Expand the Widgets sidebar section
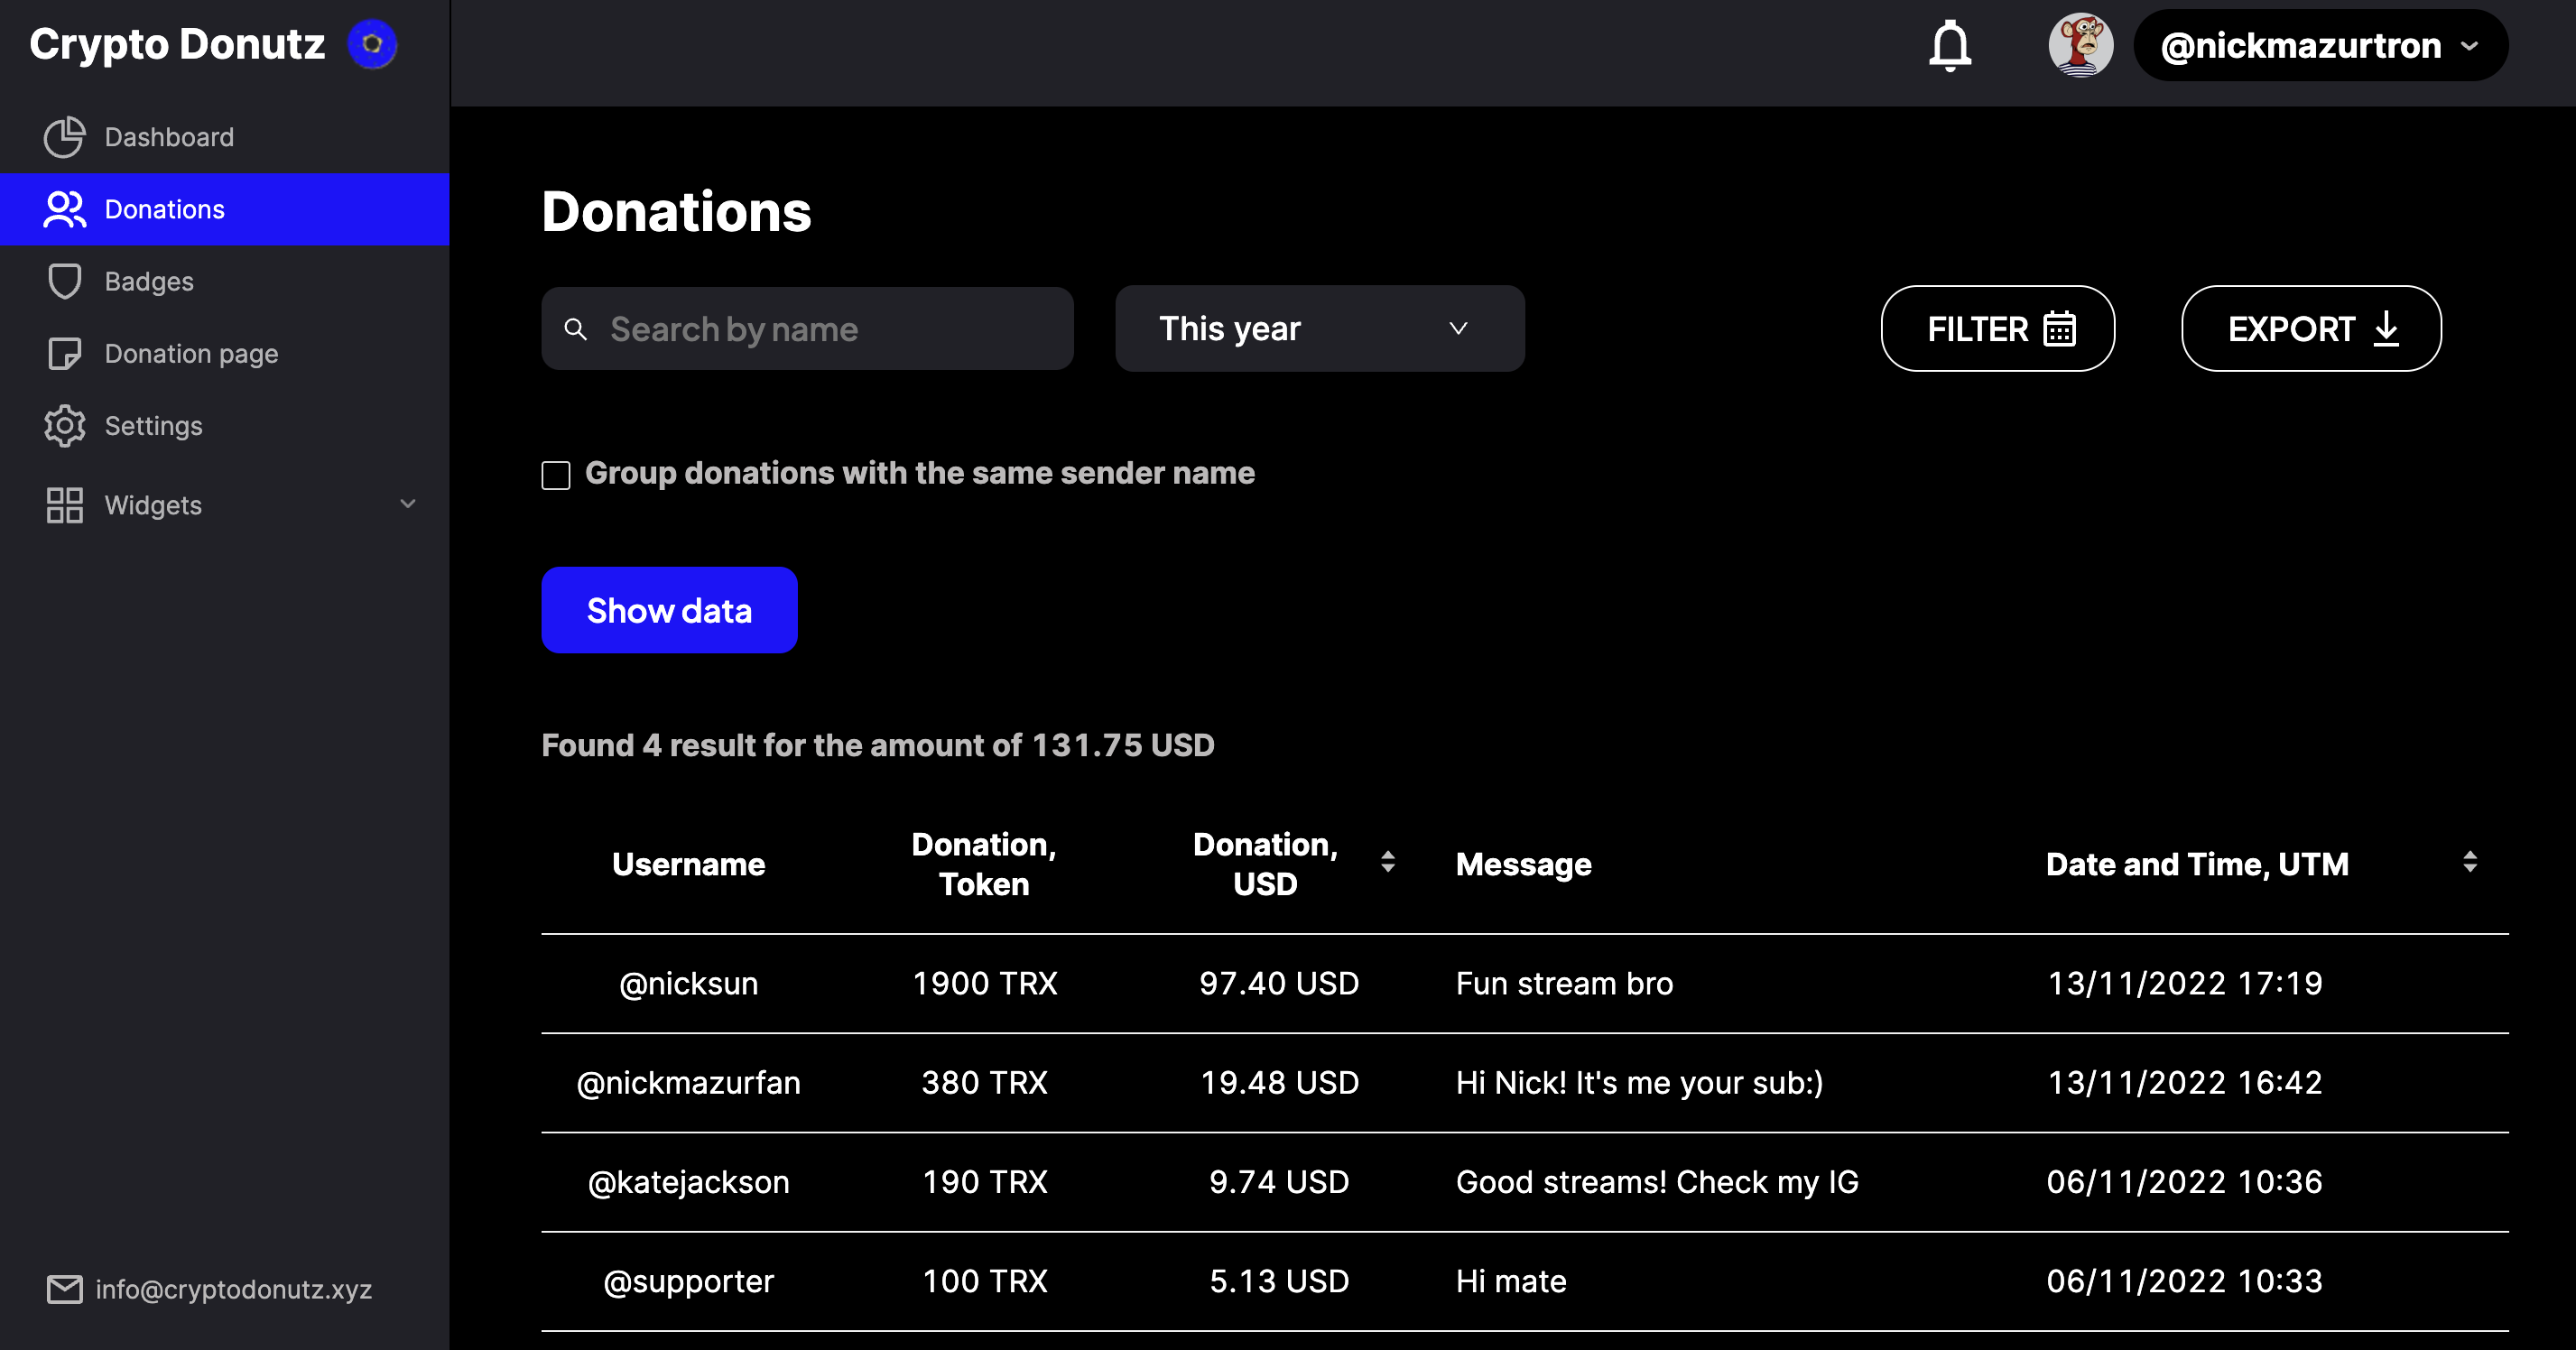The height and width of the screenshot is (1350, 2576). [x=407, y=504]
